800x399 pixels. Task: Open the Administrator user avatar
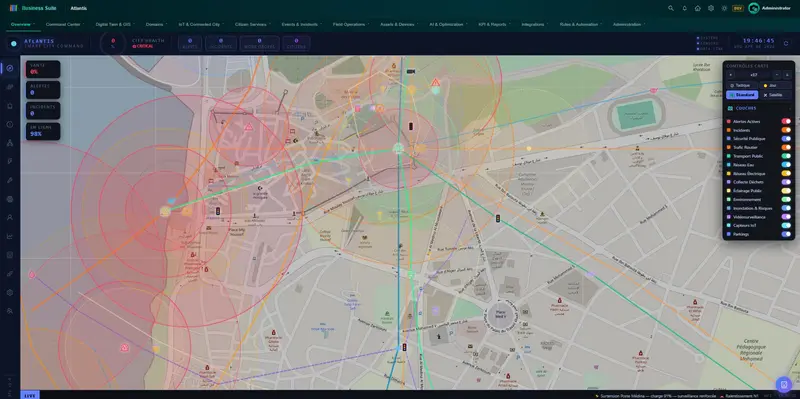754,8
